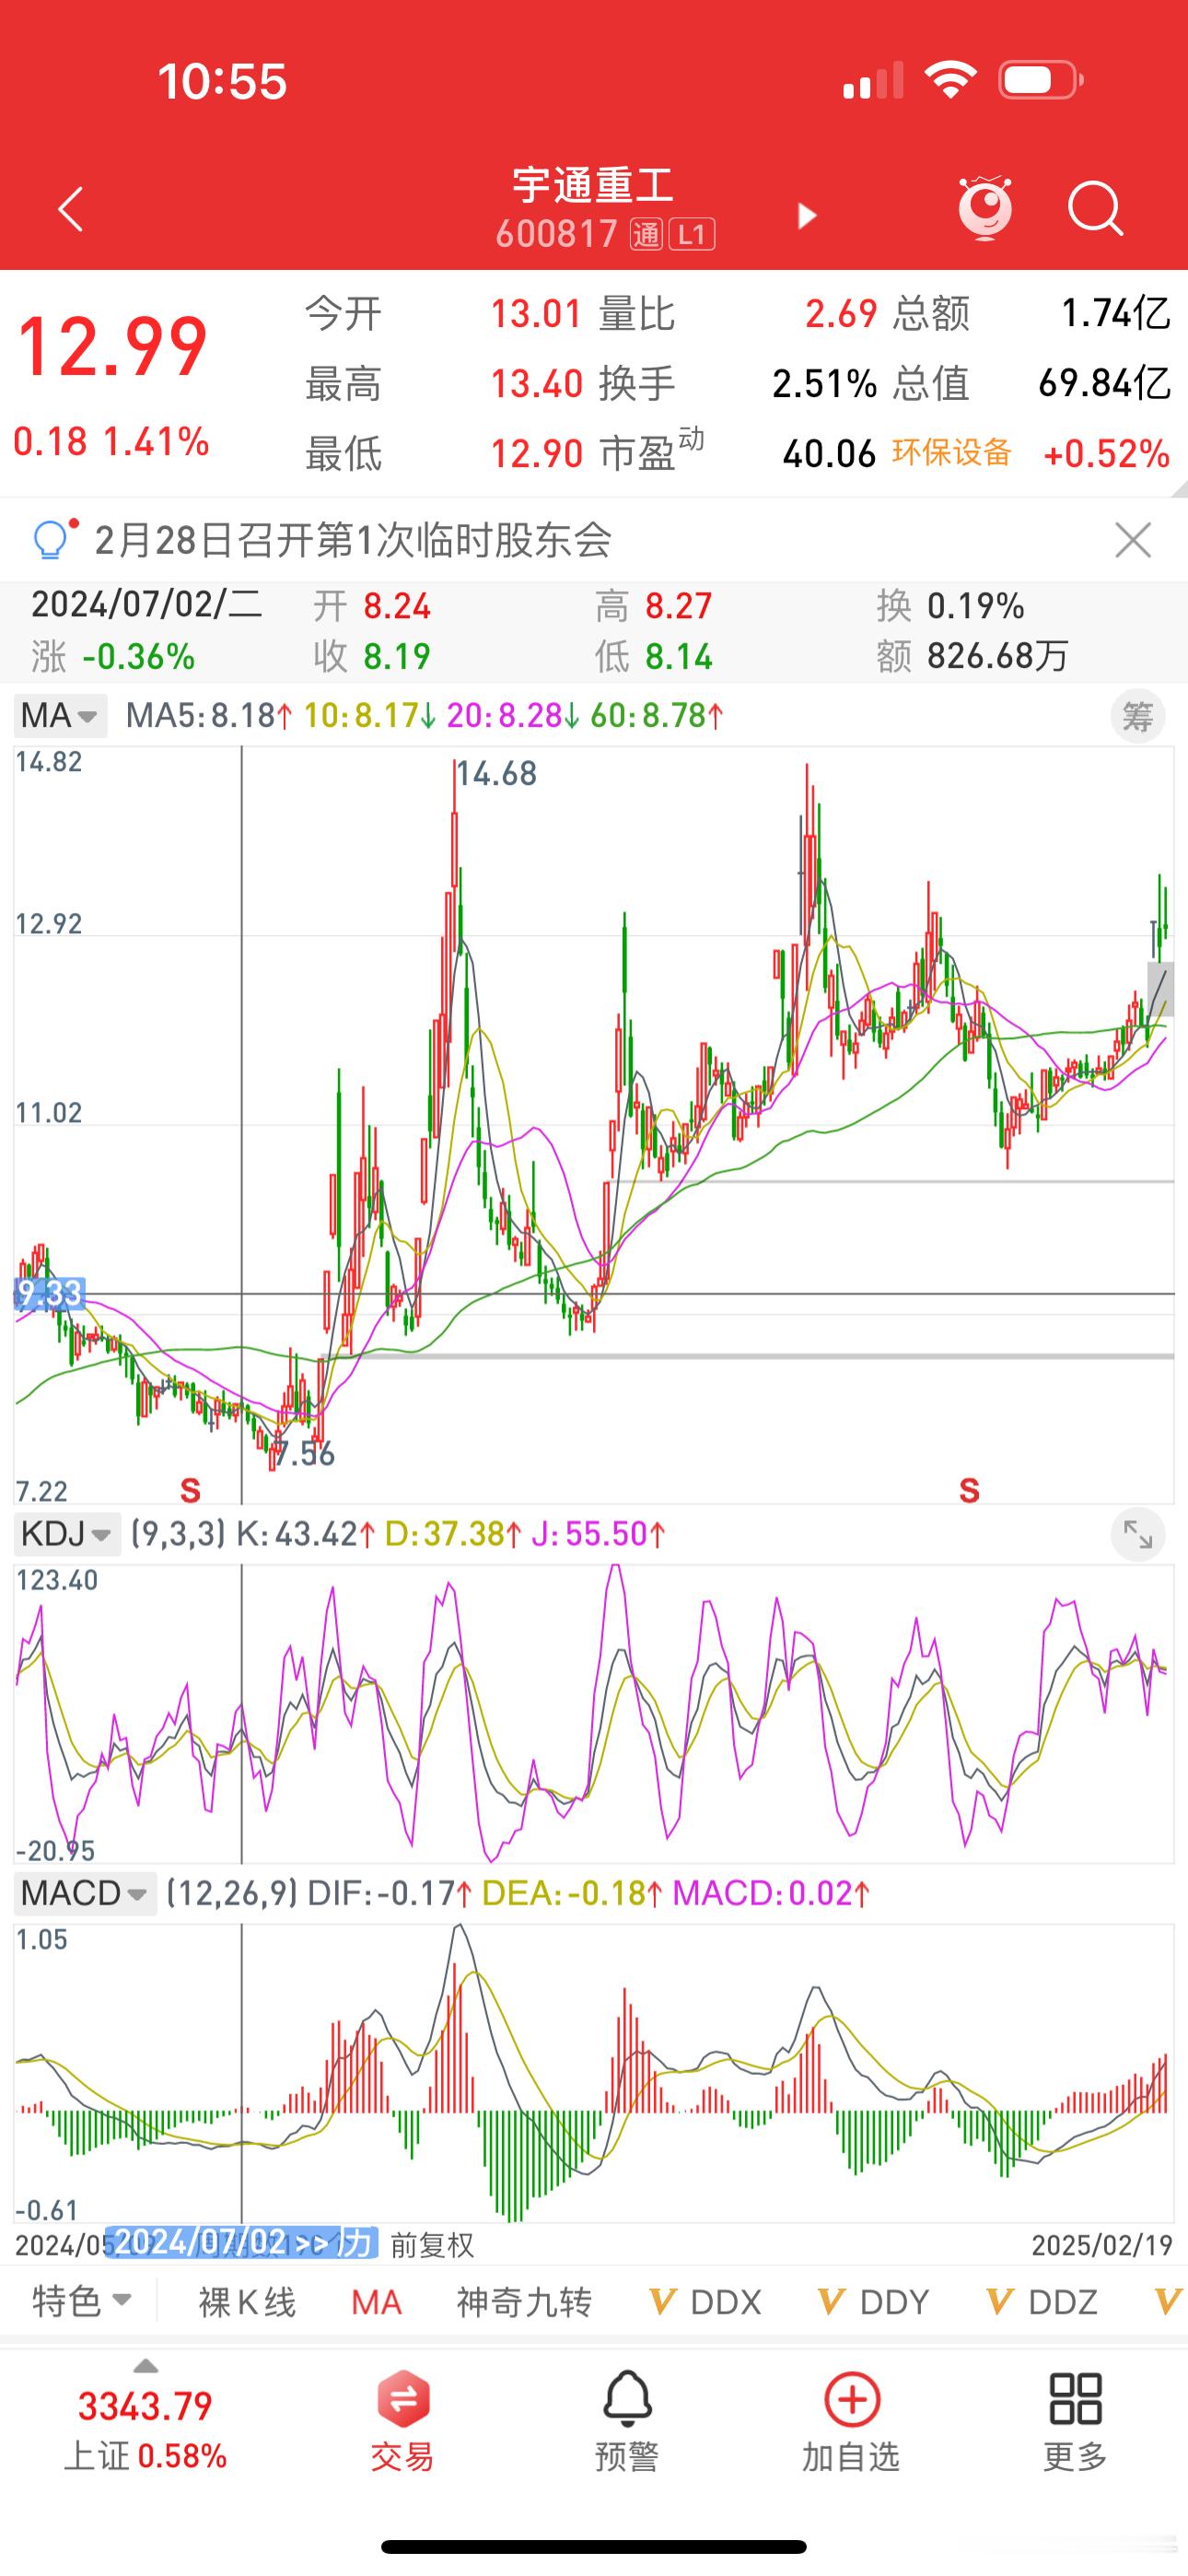Screen dimensions: 1188x2576
Task: Tap the 60:8.78 moving average reading
Action: [657, 716]
